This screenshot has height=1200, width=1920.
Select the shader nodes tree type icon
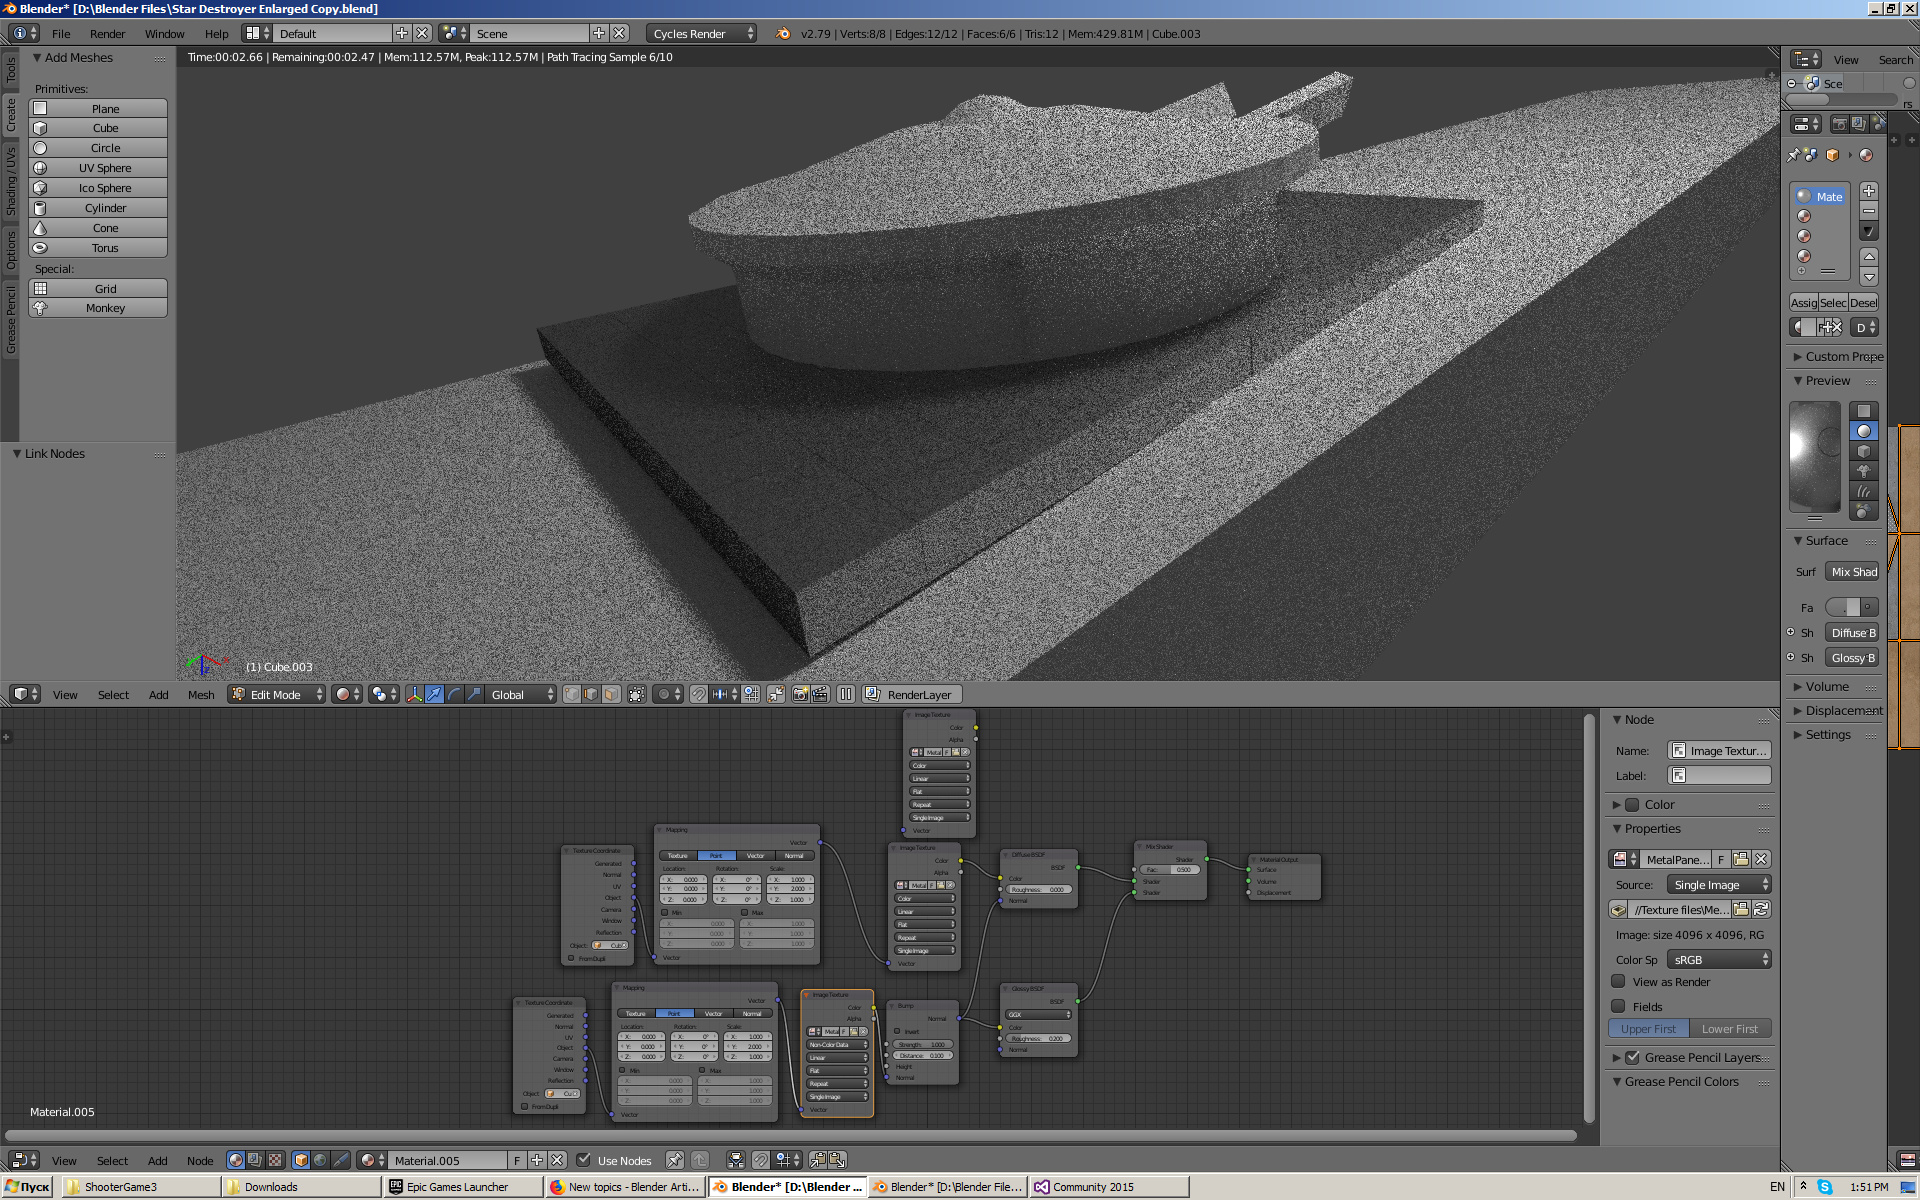point(236,1160)
